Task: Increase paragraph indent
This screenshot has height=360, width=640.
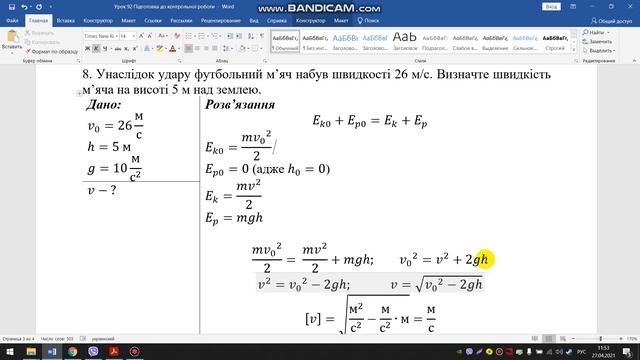Action: (239, 36)
